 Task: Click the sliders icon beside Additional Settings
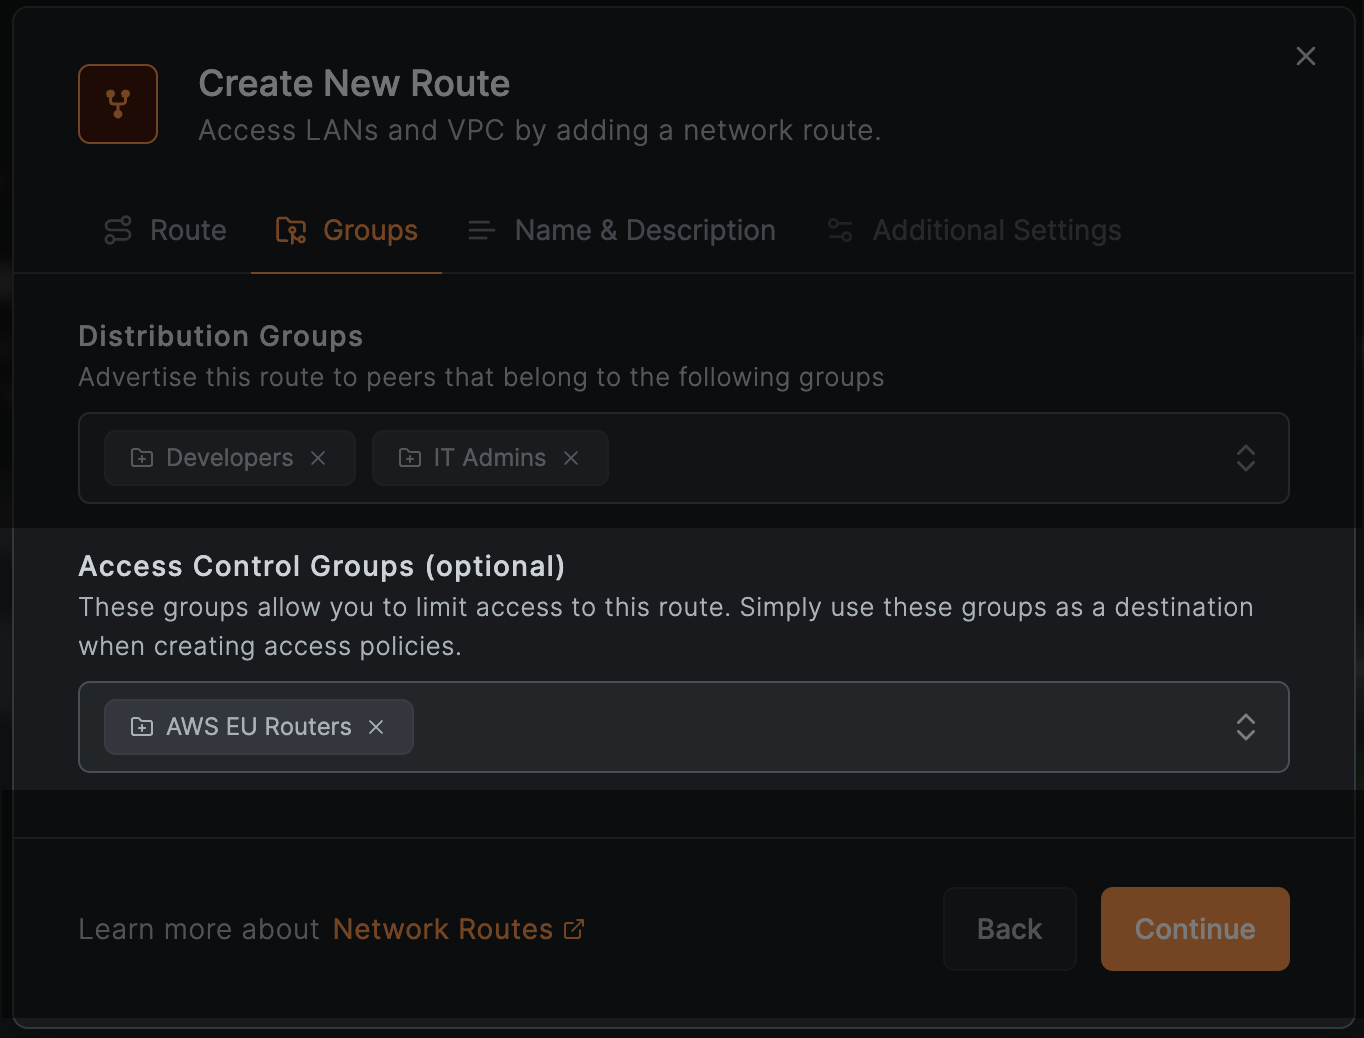click(x=839, y=229)
